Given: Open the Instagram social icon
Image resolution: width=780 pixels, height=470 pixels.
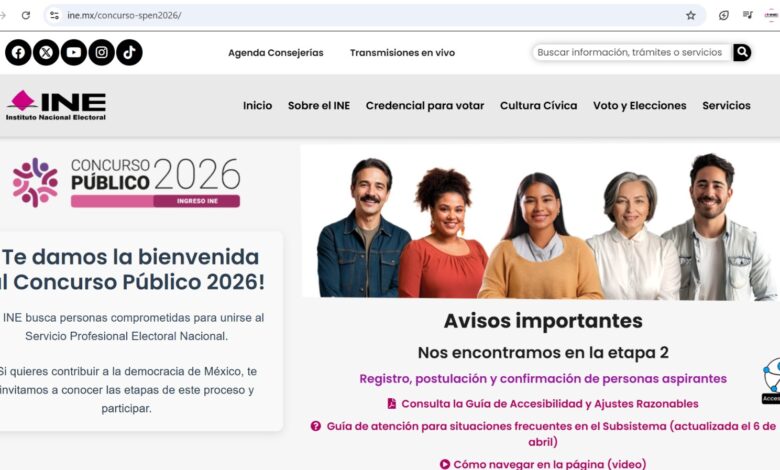Looking at the screenshot, I should pos(101,52).
